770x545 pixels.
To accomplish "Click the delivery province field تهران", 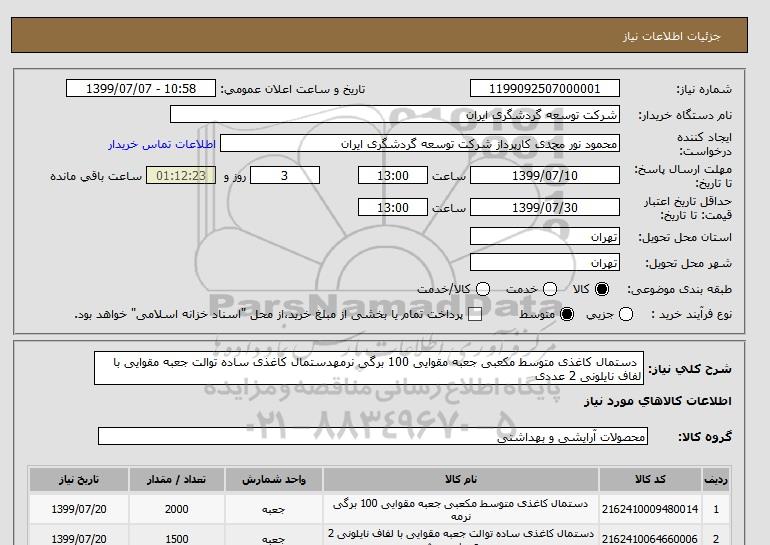I will click(x=545, y=236).
